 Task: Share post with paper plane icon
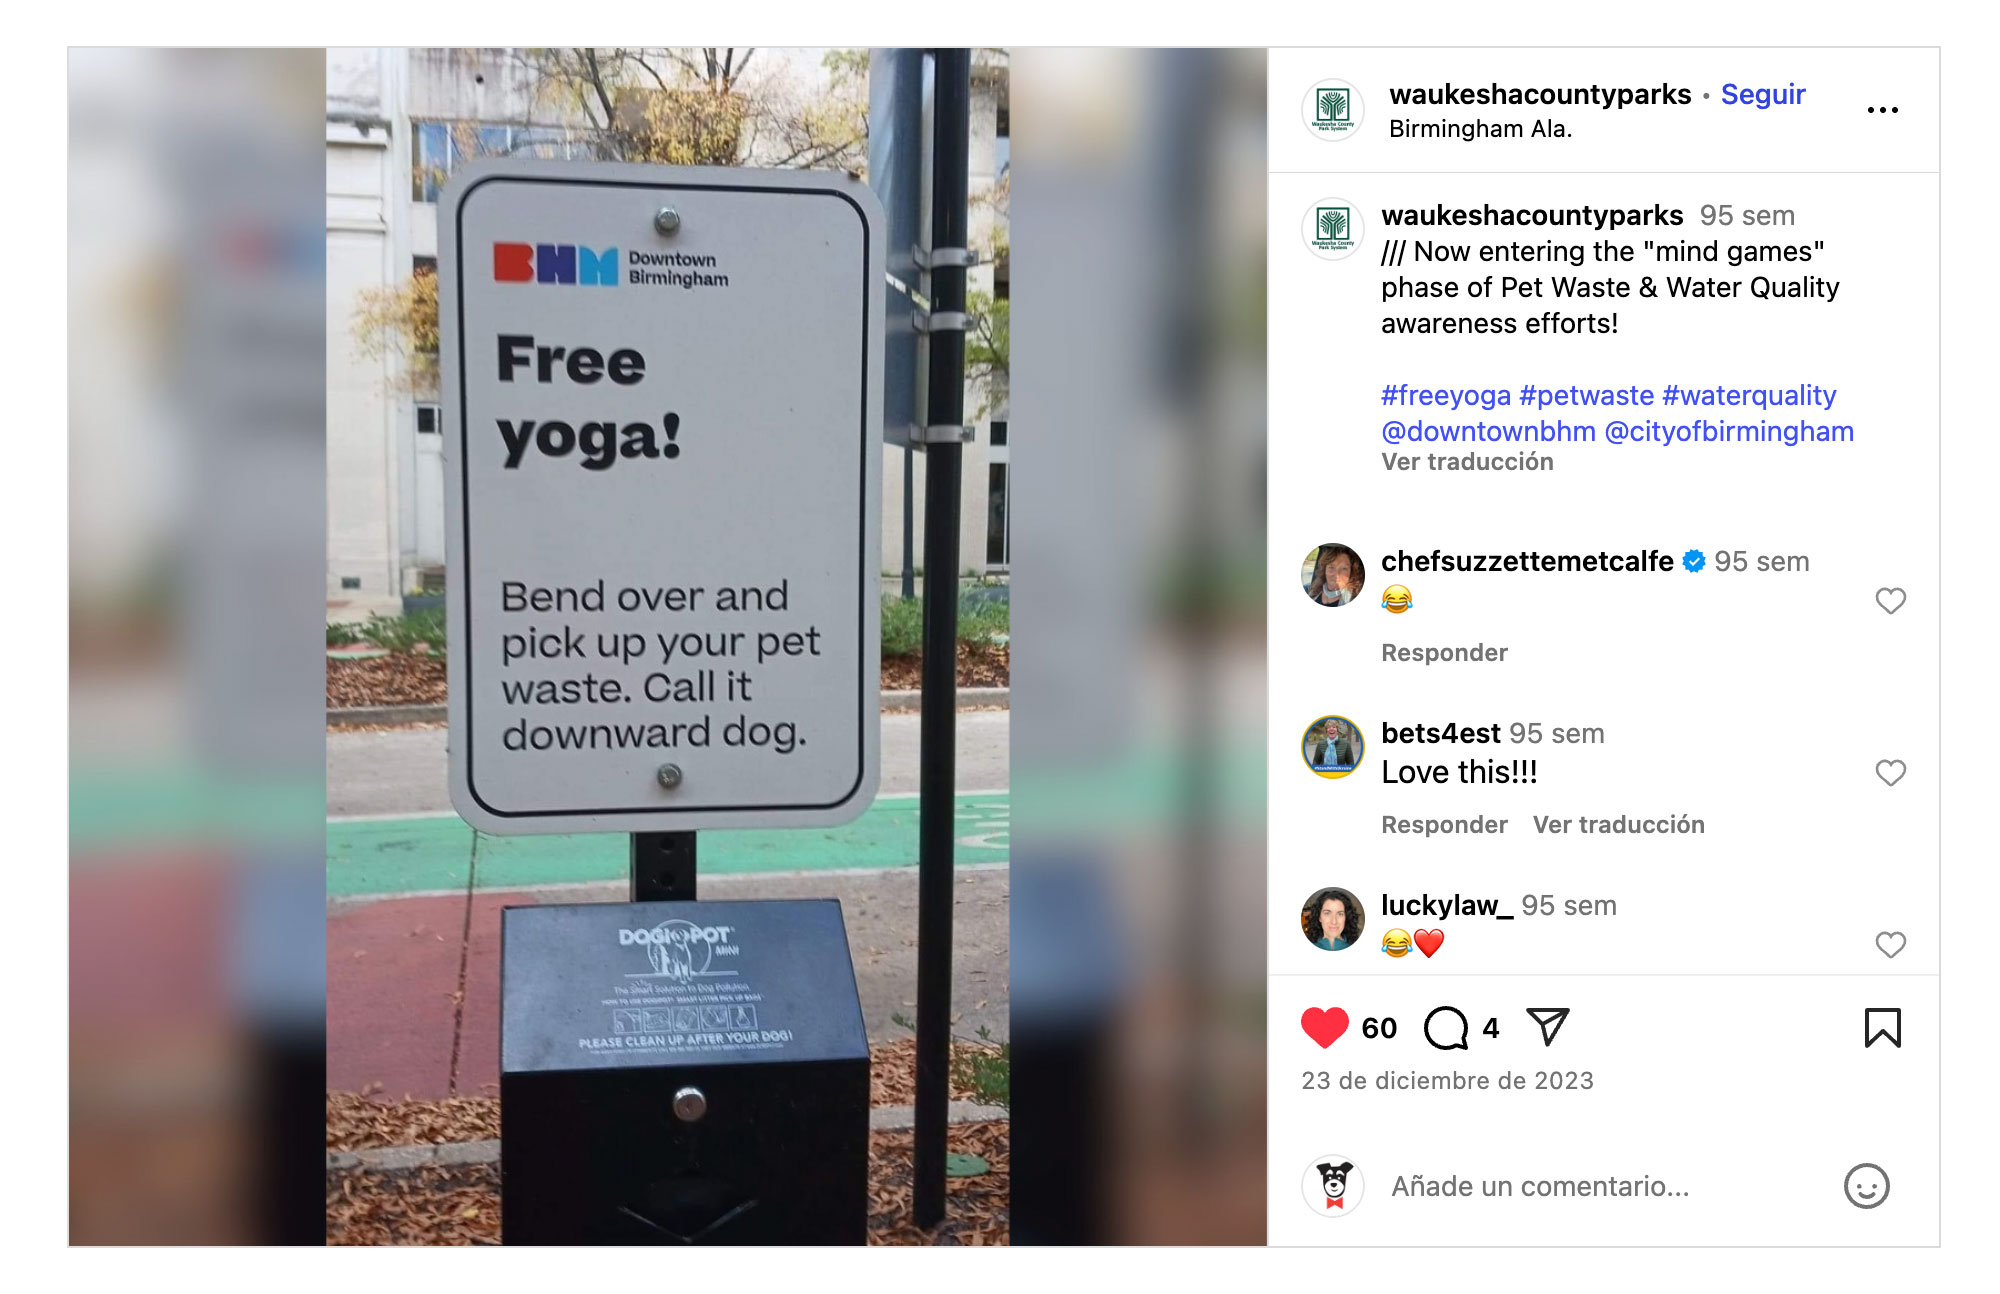click(x=1548, y=1027)
